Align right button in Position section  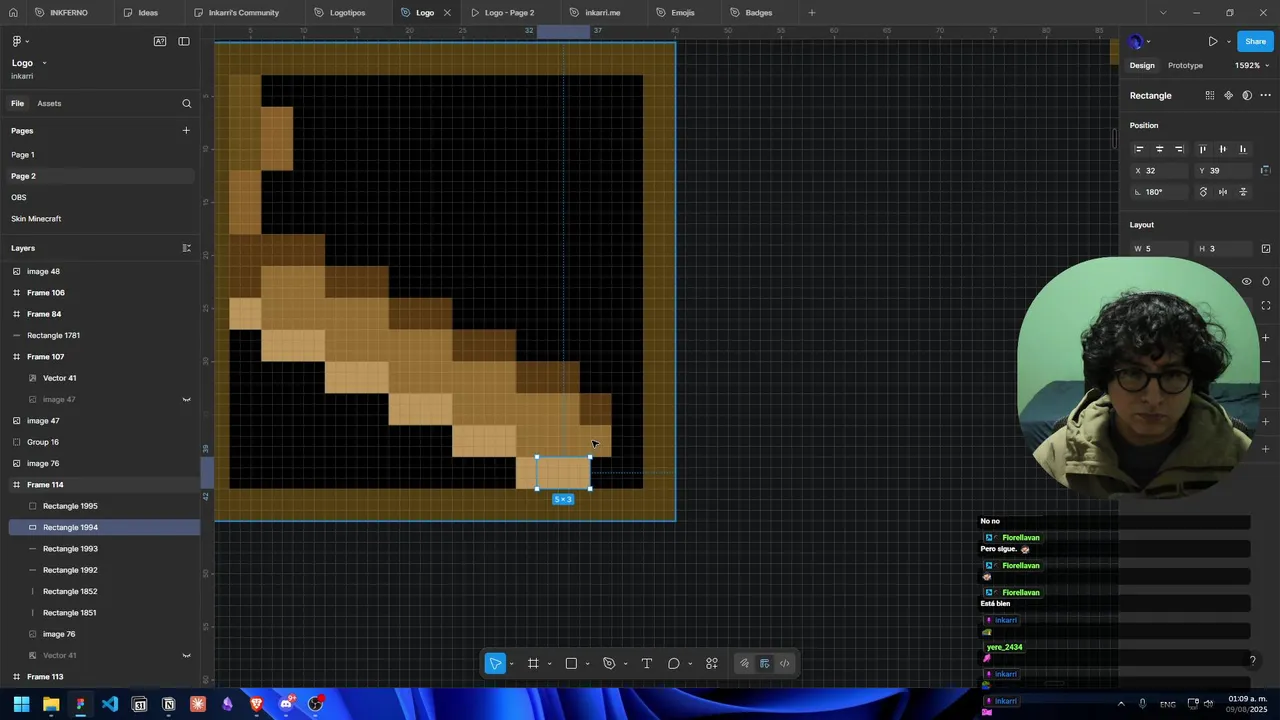coord(1179,149)
